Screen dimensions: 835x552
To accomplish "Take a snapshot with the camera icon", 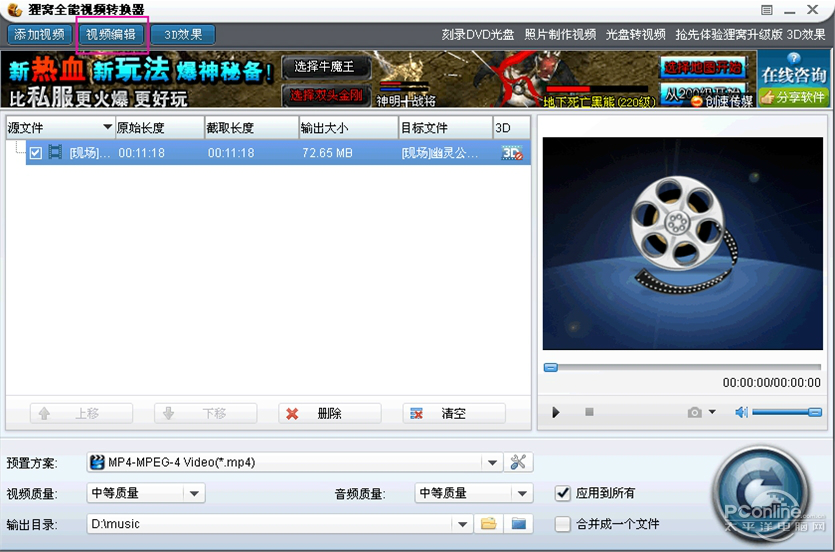I will point(694,412).
